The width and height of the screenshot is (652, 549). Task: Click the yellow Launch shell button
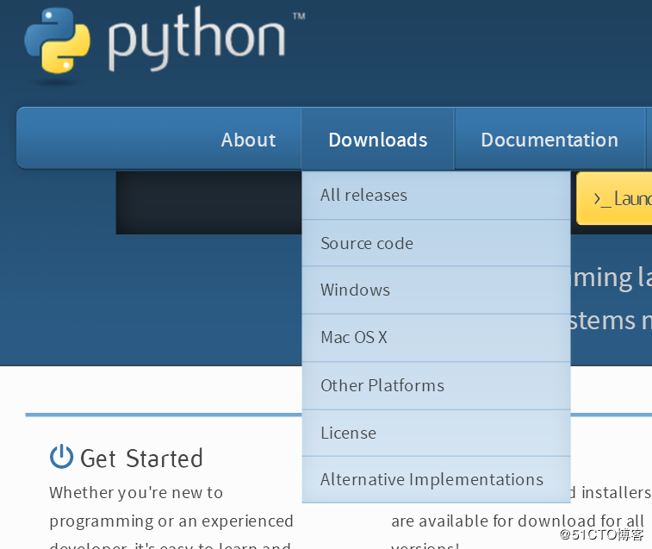point(614,198)
